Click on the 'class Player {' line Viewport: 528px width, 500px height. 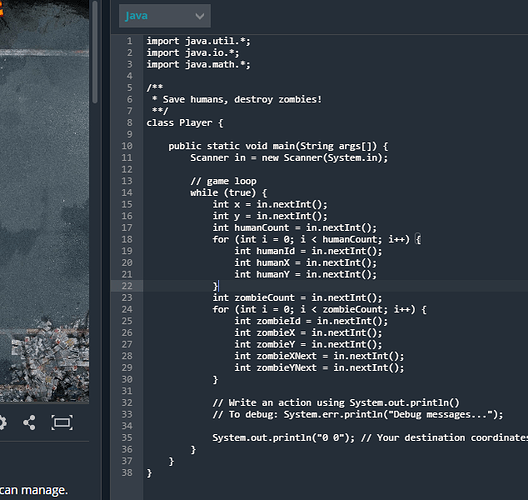185,123
